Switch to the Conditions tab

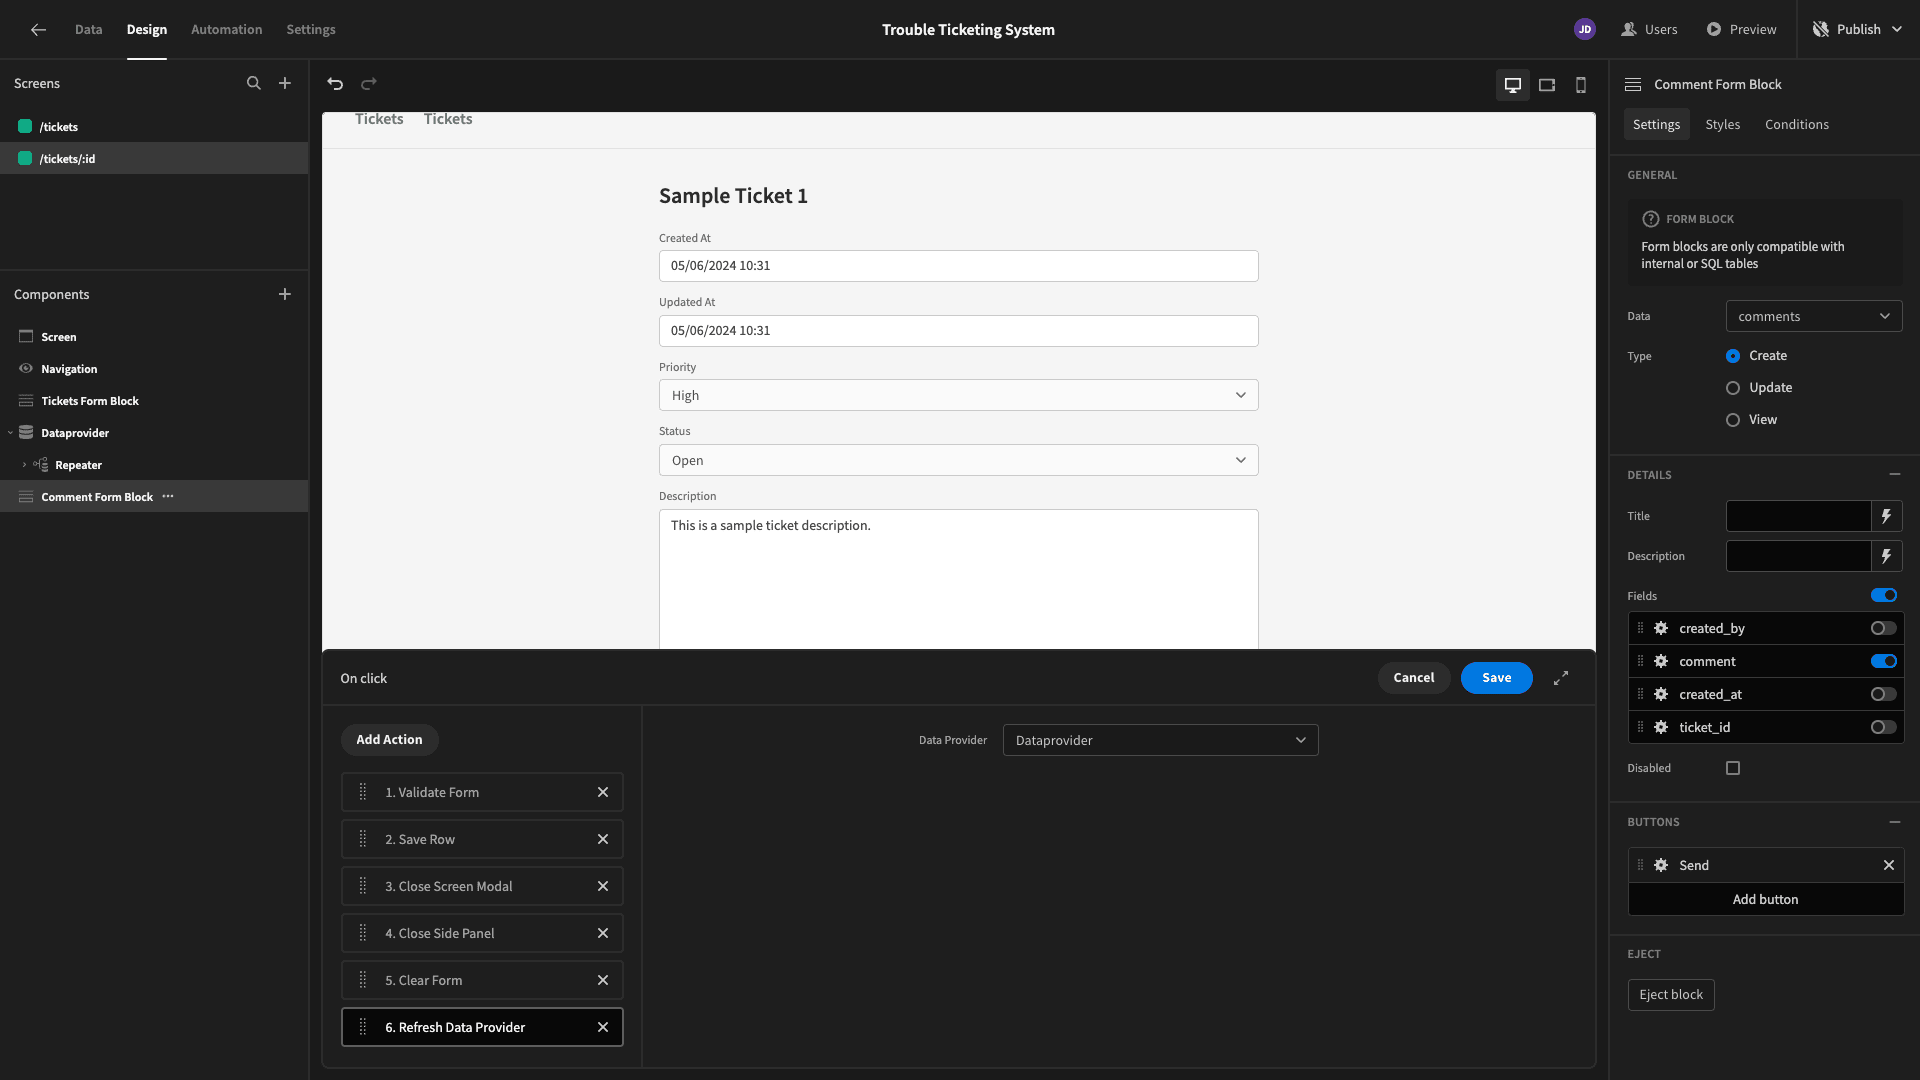pyautogui.click(x=1796, y=124)
